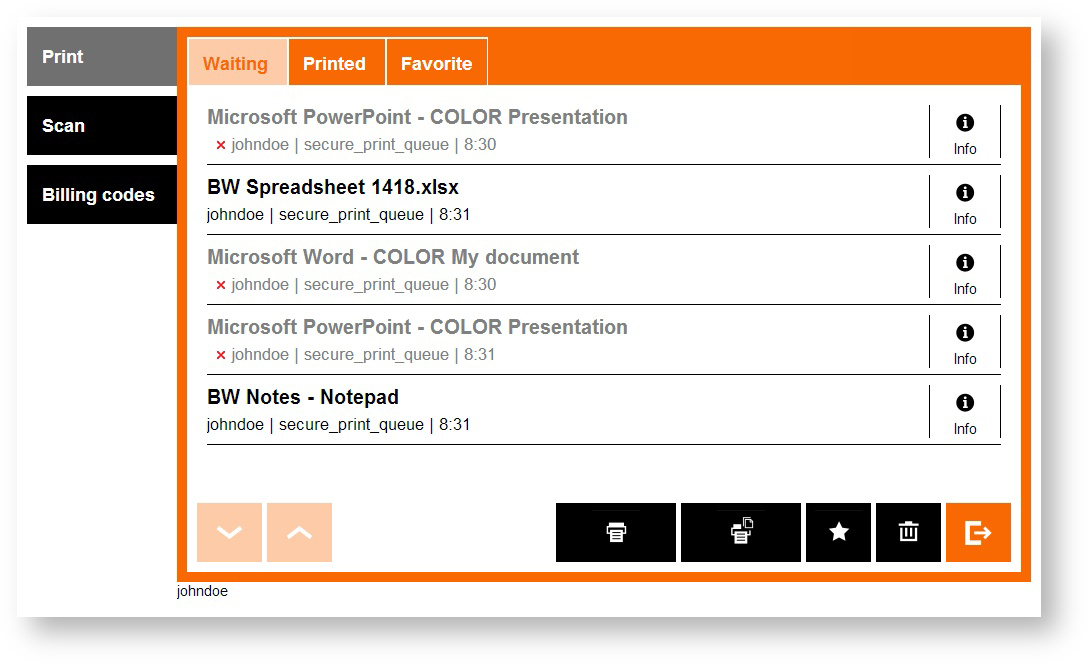Screen dimensions: 1089x665
Task: Select the Waiting tab
Action: coord(236,63)
